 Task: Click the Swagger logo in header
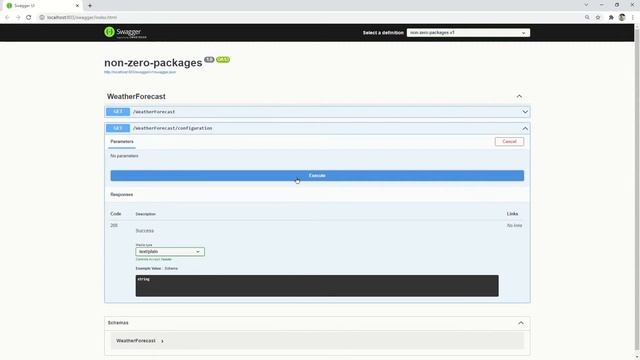(x=125, y=32)
